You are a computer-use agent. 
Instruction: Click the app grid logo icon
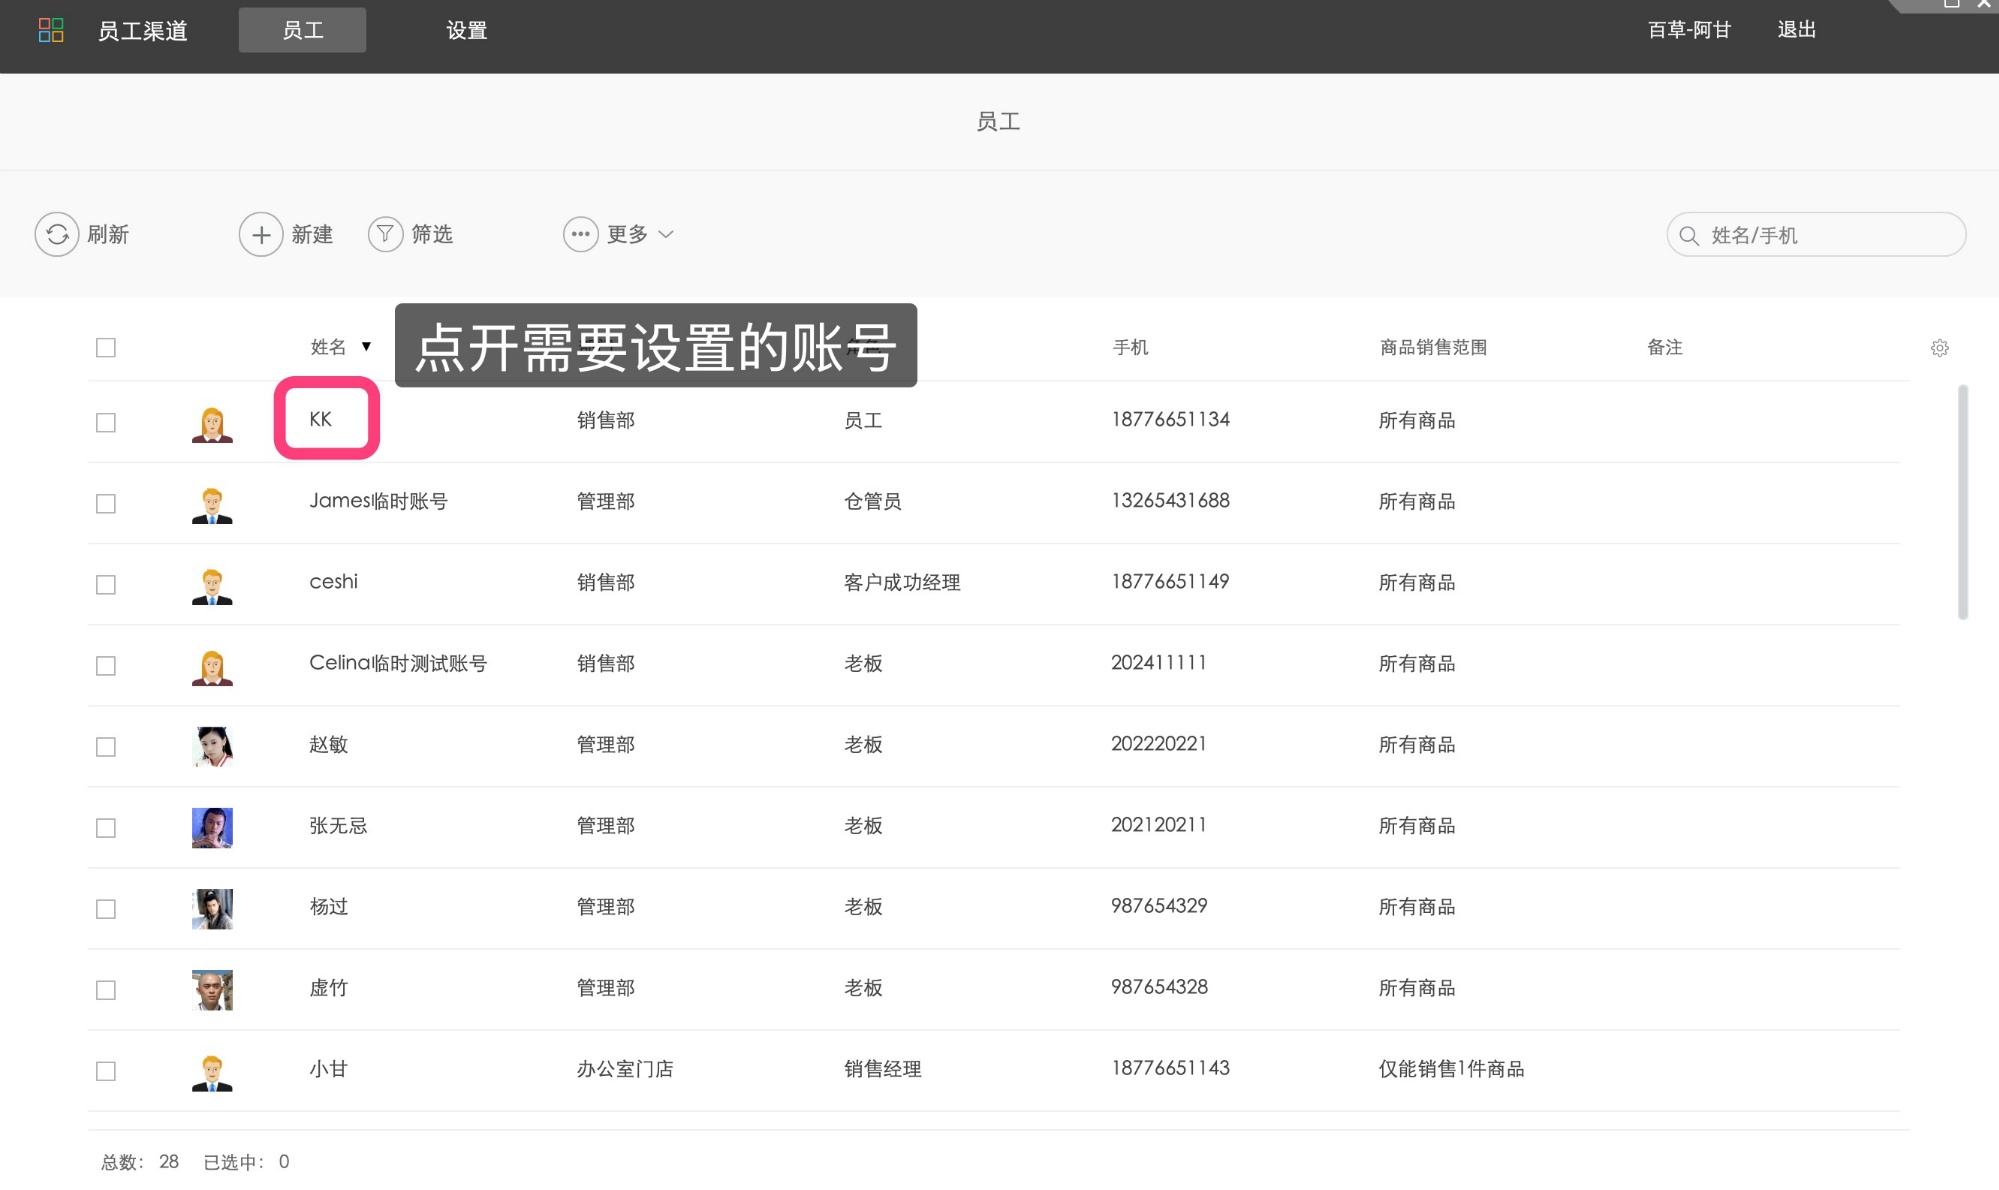pyautogui.click(x=51, y=30)
